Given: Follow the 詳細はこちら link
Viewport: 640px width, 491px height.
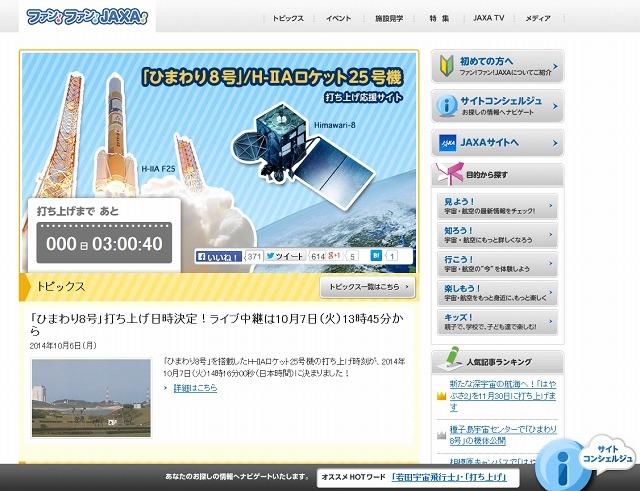Looking at the screenshot, I should [x=196, y=388].
